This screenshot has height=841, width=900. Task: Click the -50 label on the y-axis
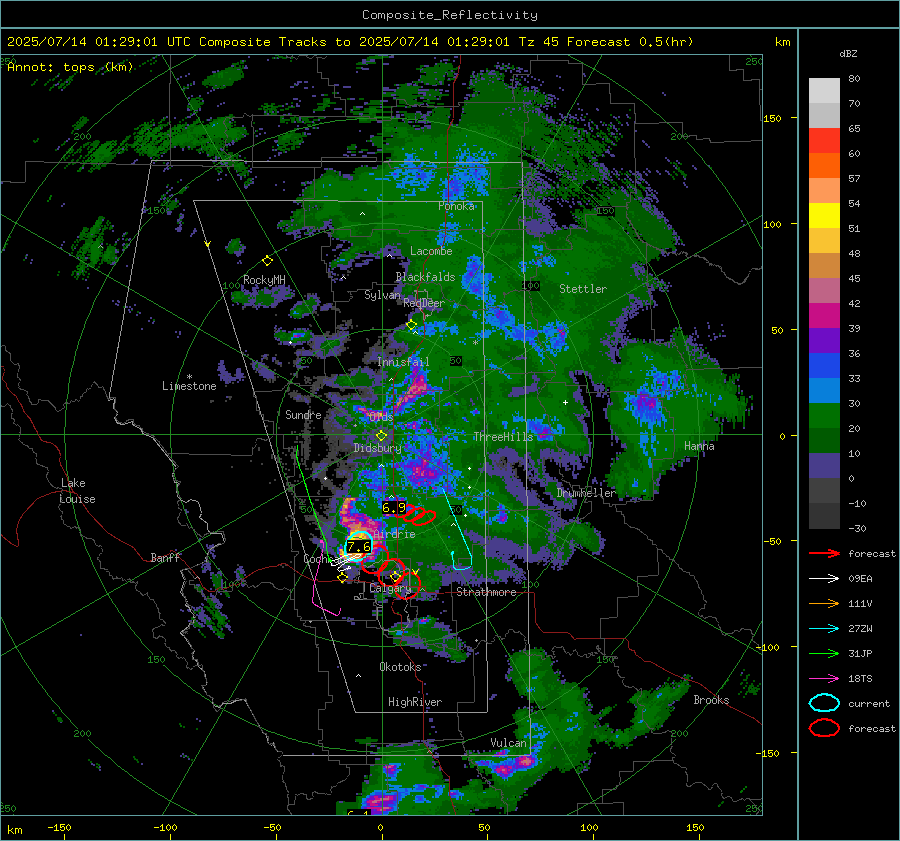(x=772, y=541)
